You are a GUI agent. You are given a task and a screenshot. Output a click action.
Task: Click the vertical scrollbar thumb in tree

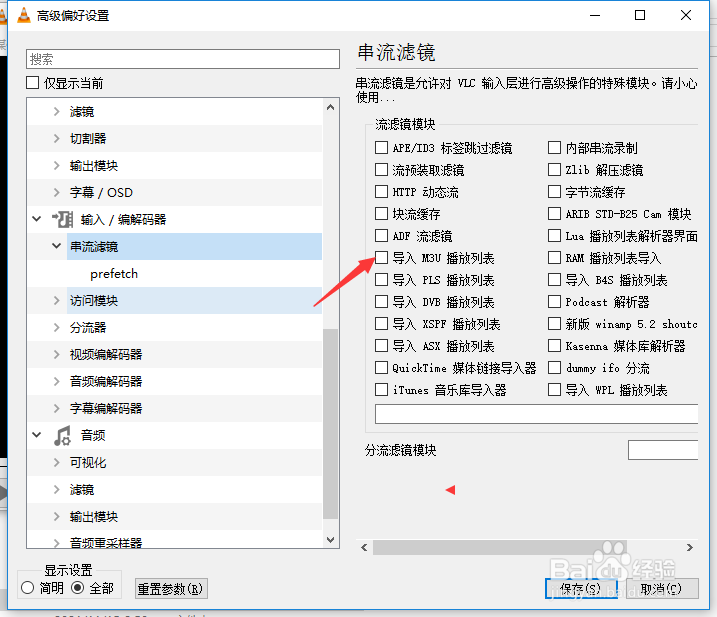coord(331,424)
